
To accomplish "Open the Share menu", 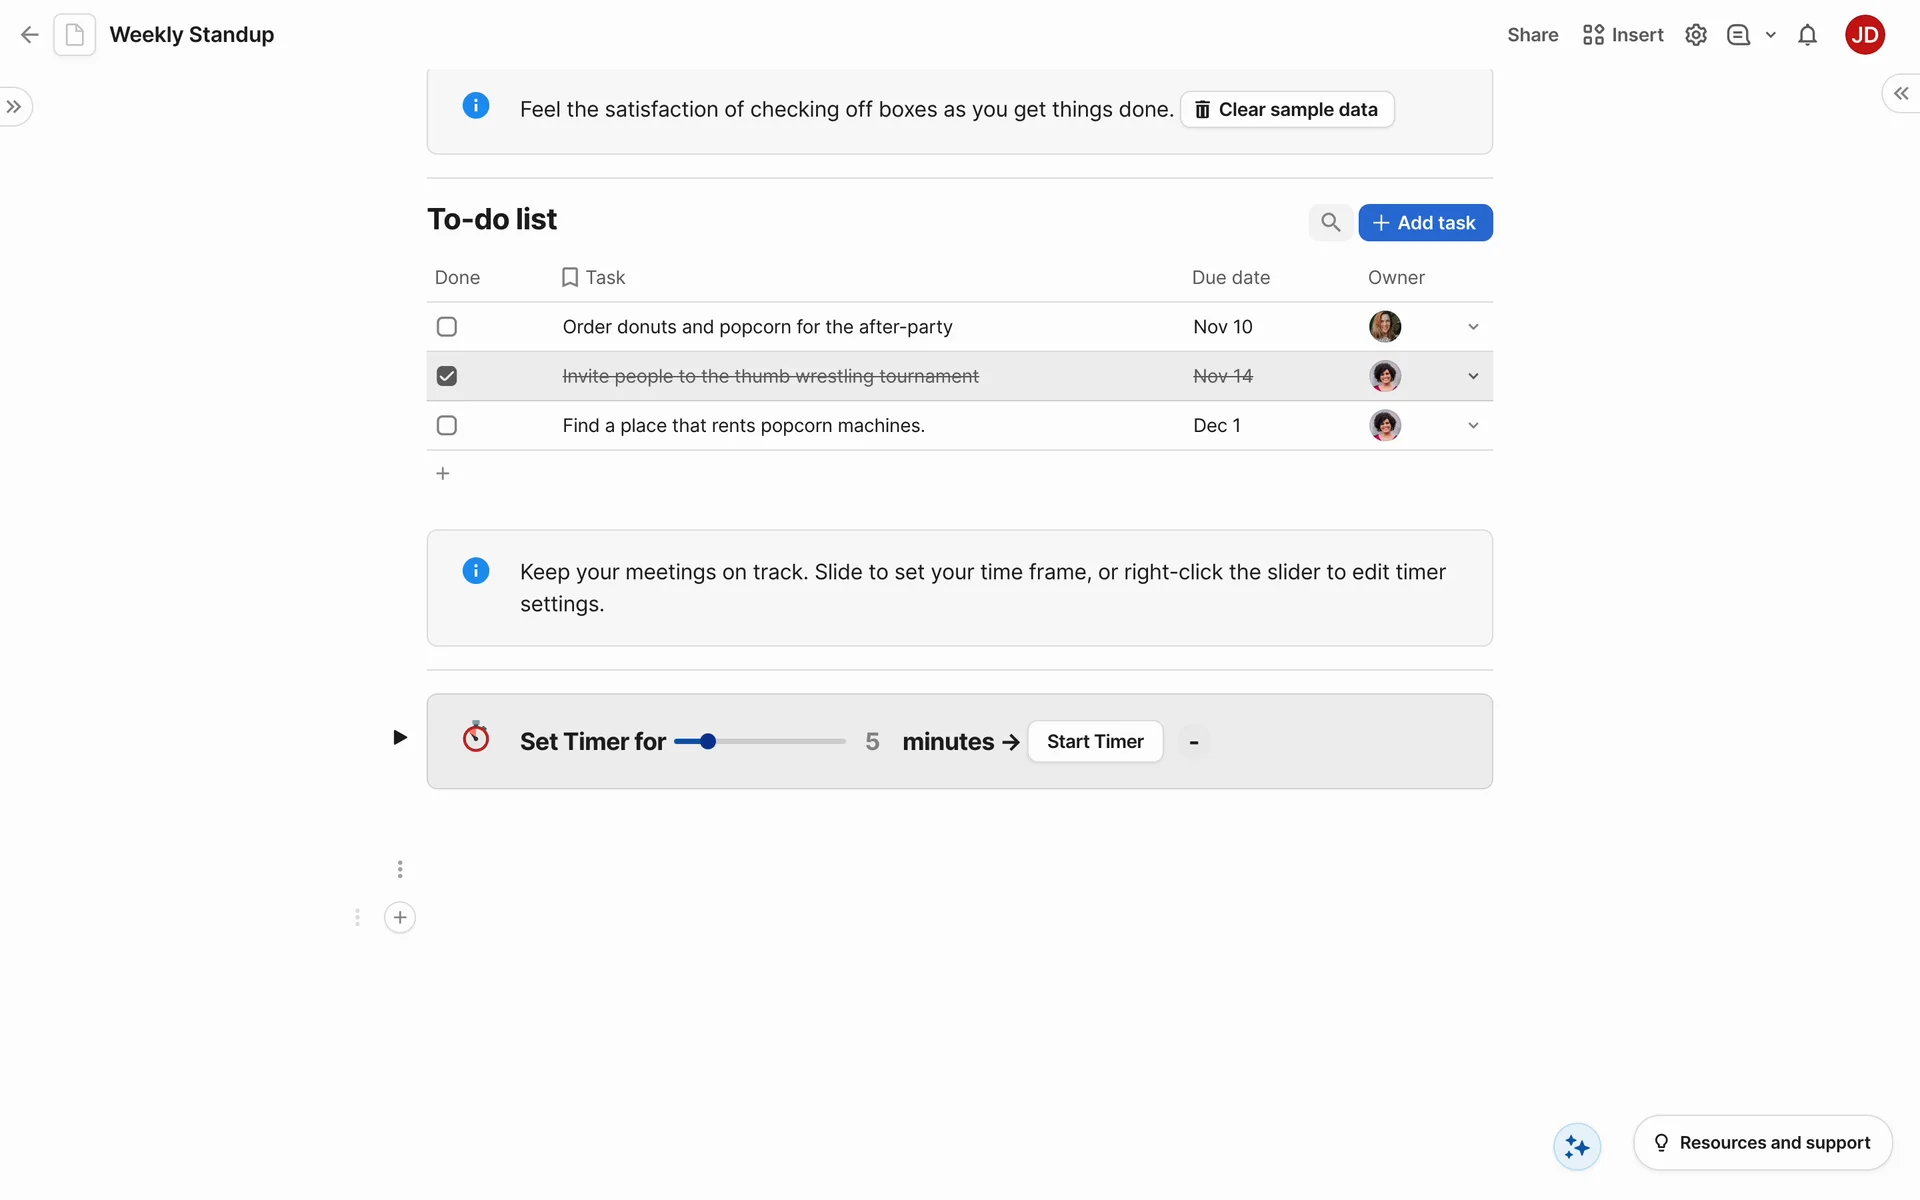I will pos(1532,35).
